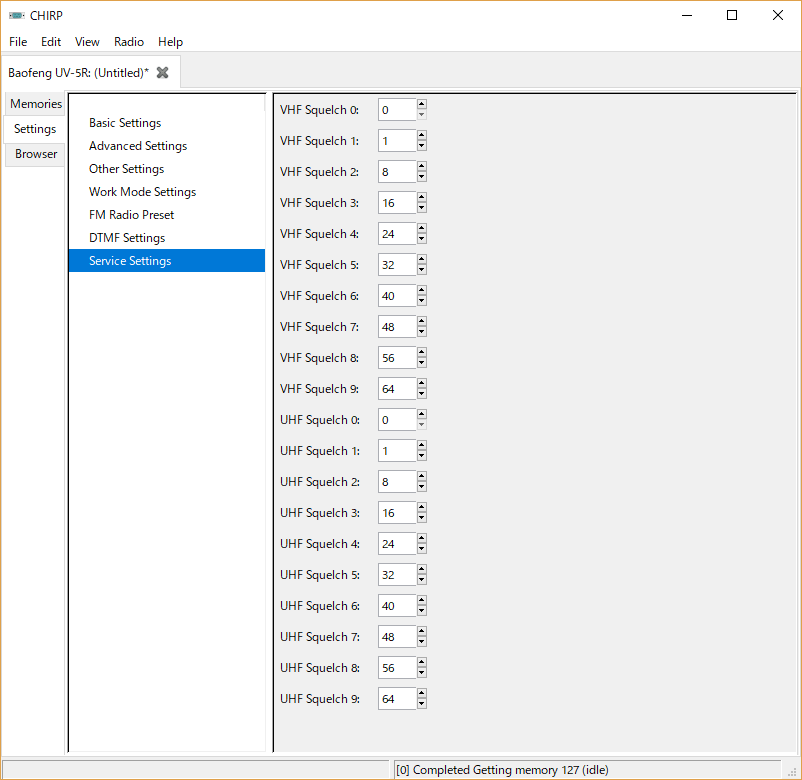Switch to the Memories tab
Viewport: 802px width, 780px height.
pos(36,104)
